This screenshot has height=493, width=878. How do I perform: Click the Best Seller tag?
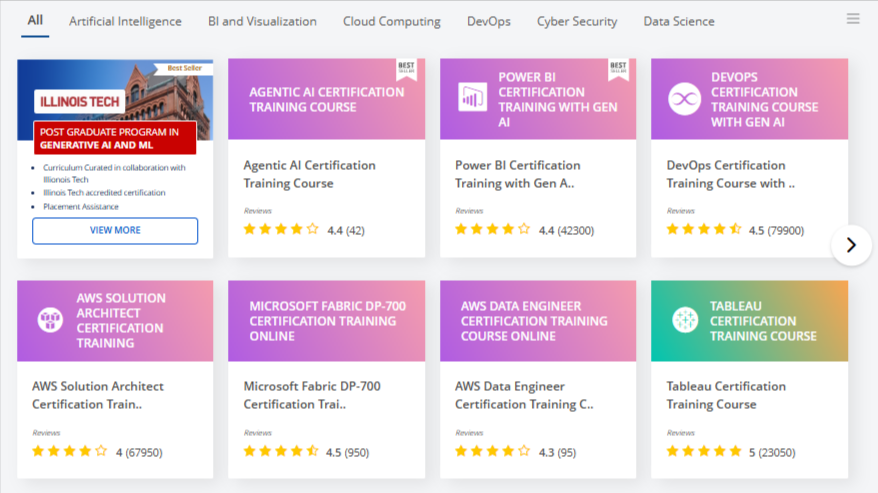(x=184, y=68)
